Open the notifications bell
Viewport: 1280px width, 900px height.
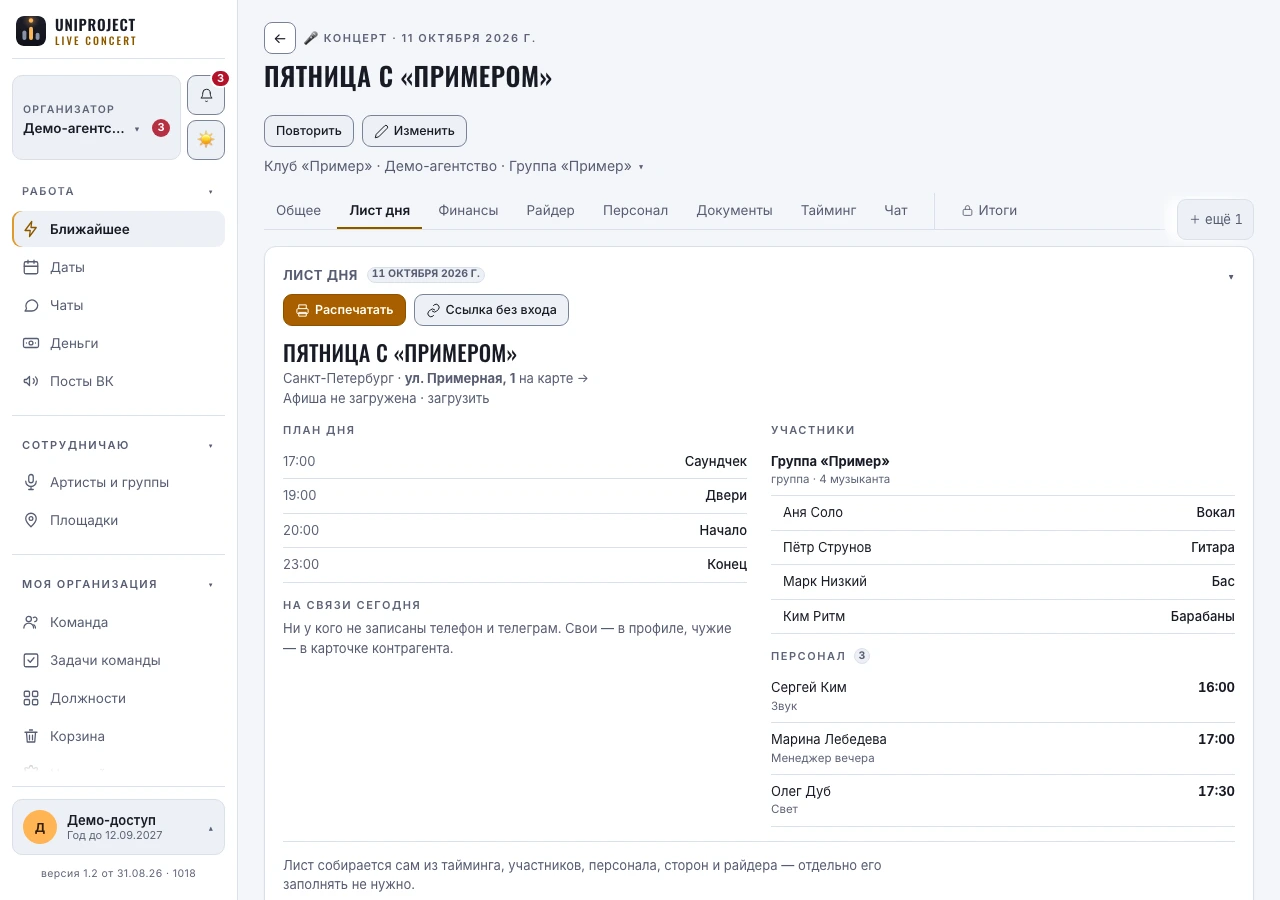(206, 95)
